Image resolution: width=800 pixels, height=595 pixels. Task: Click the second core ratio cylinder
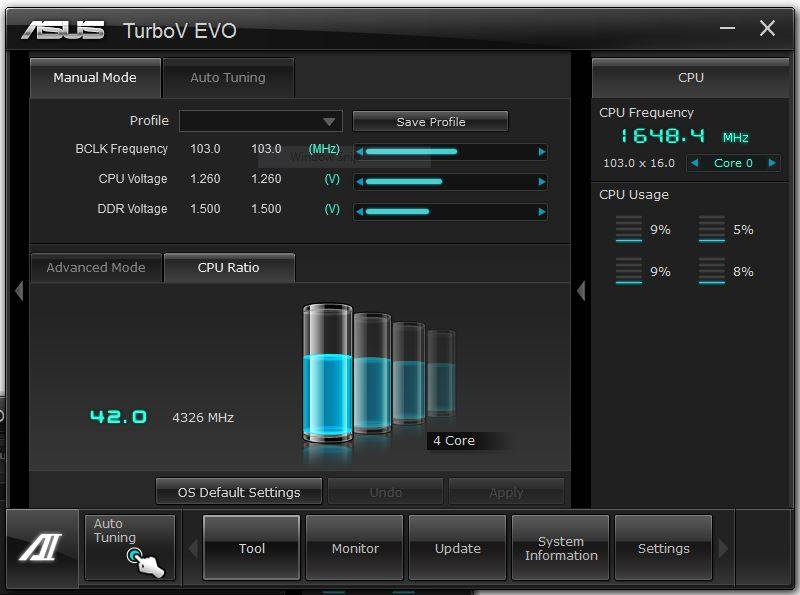[x=372, y=373]
